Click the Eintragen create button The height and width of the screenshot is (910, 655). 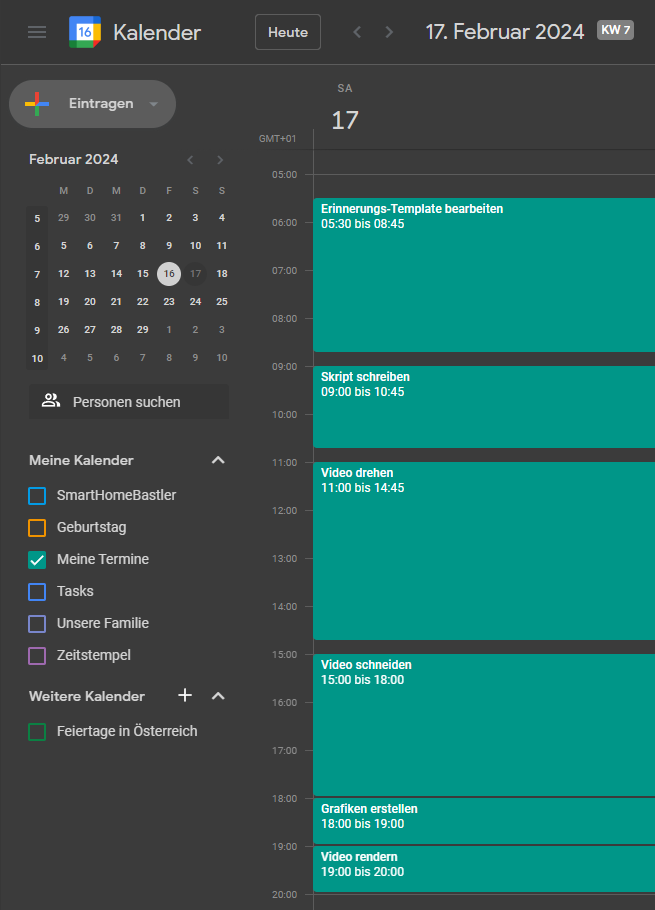tap(92, 104)
